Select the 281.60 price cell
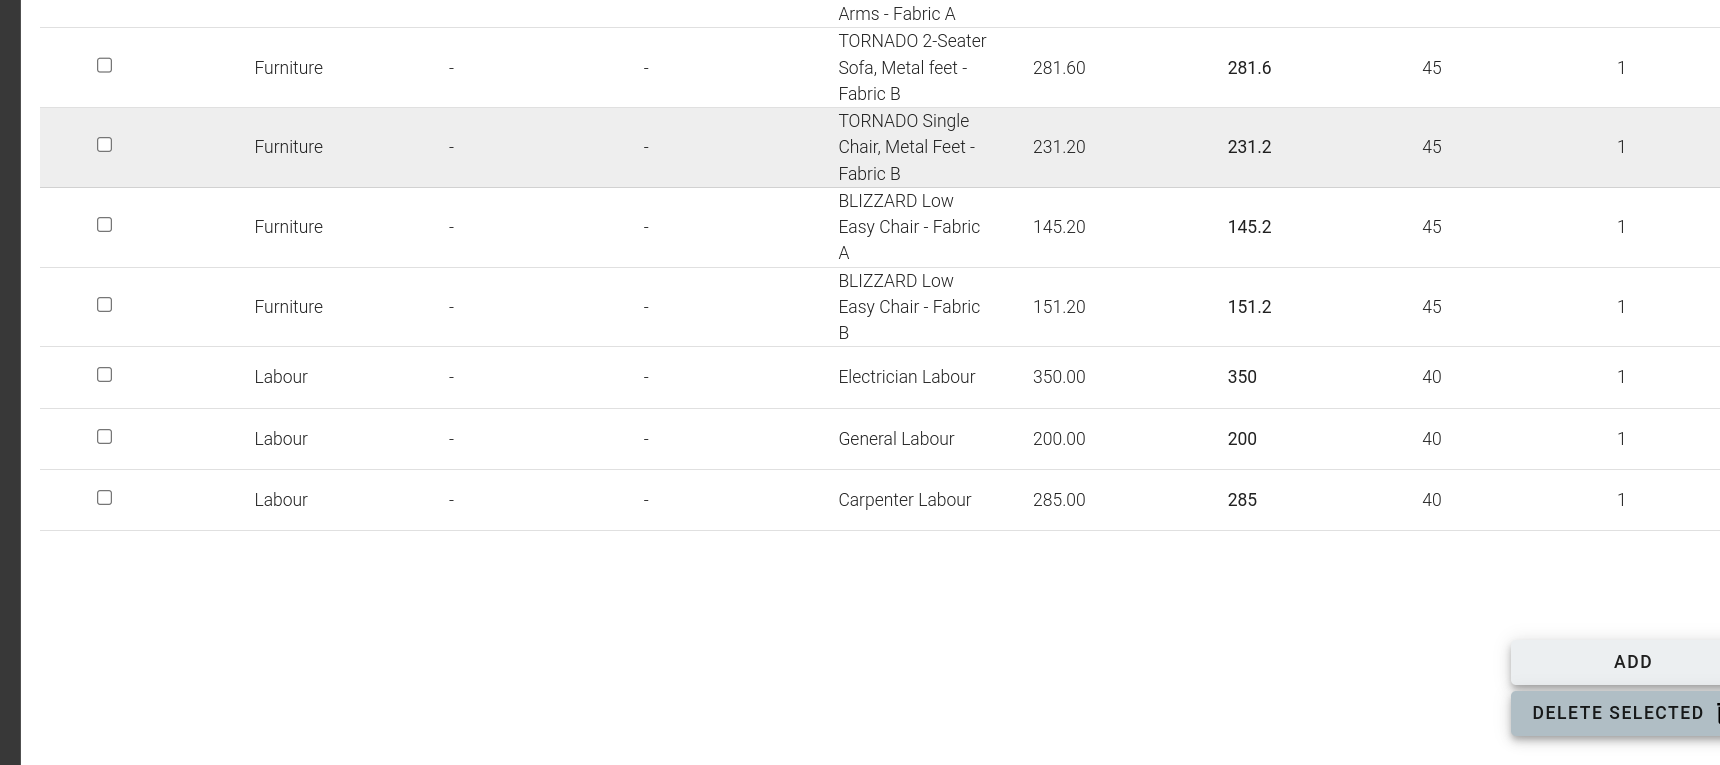This screenshot has width=1720, height=765. (x=1059, y=68)
